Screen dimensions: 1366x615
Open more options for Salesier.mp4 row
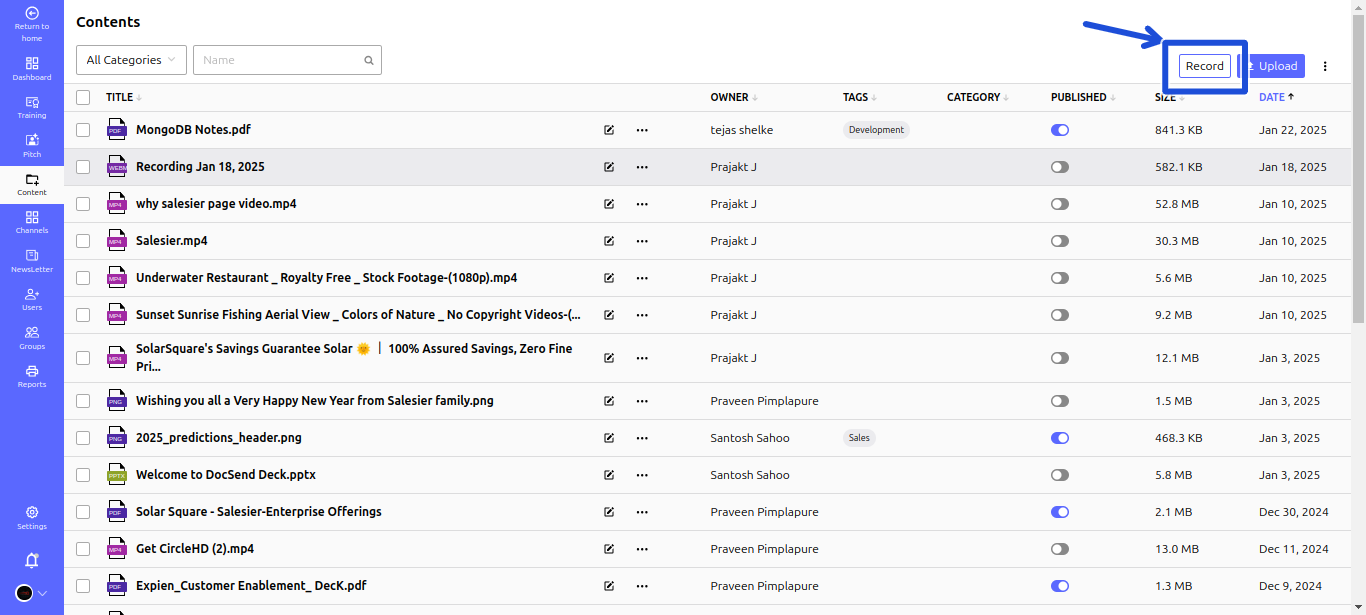click(x=642, y=241)
